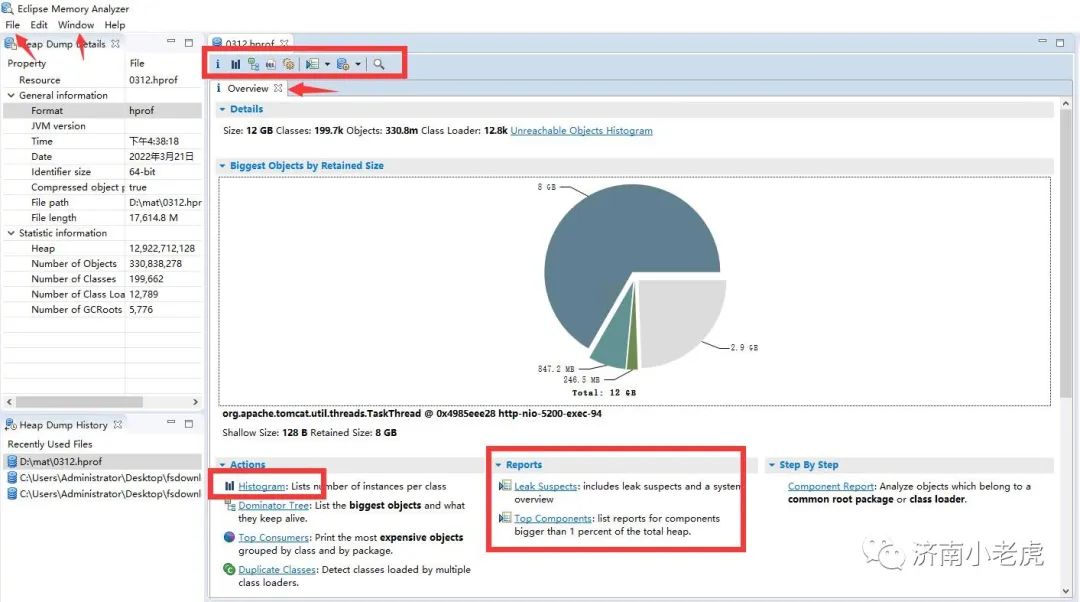Open the File menu
1080x602 pixels.
pos(12,25)
